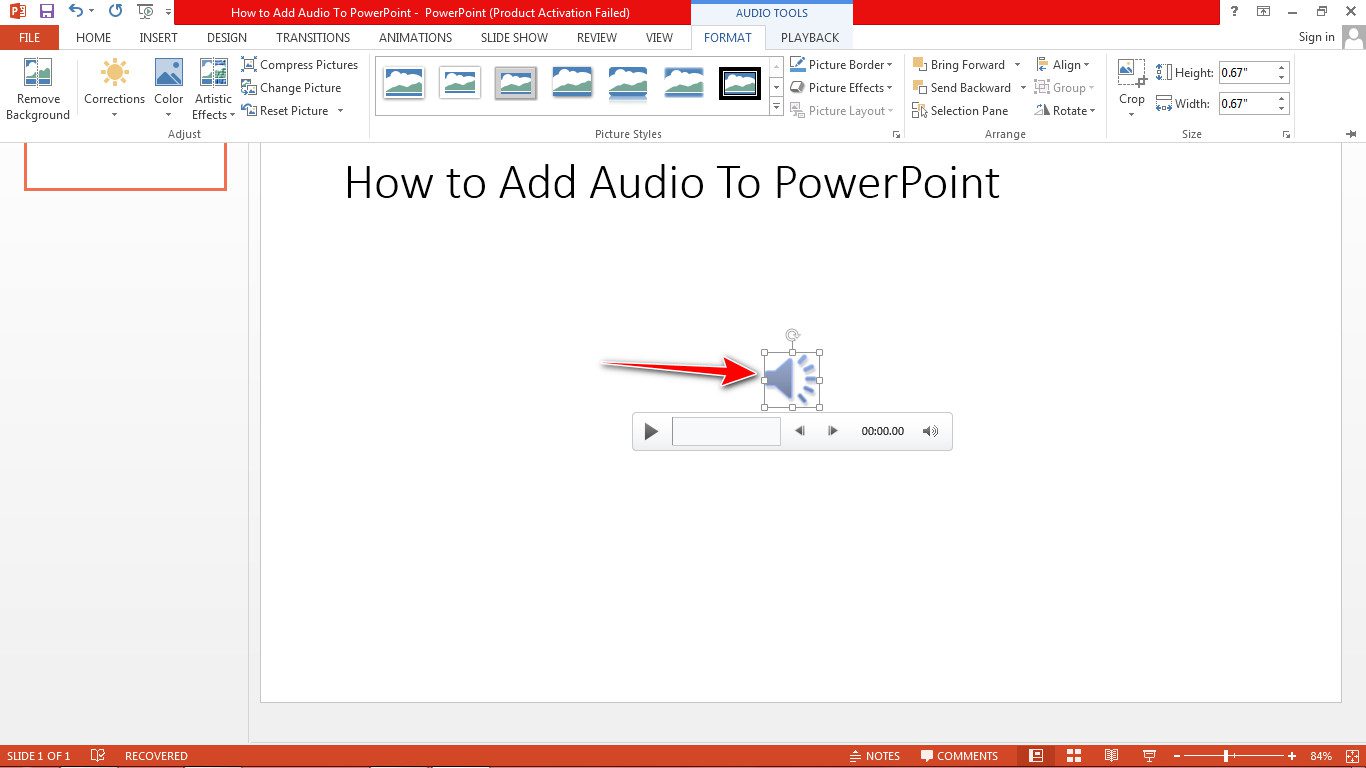Expand Reset Picture dropdown arrow
The height and width of the screenshot is (768, 1366).
340,111
